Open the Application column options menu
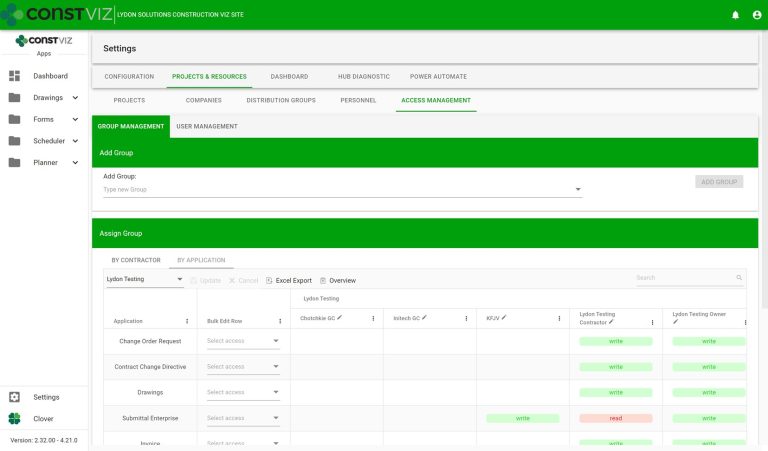This screenshot has height=451, width=768. pyautogui.click(x=187, y=321)
